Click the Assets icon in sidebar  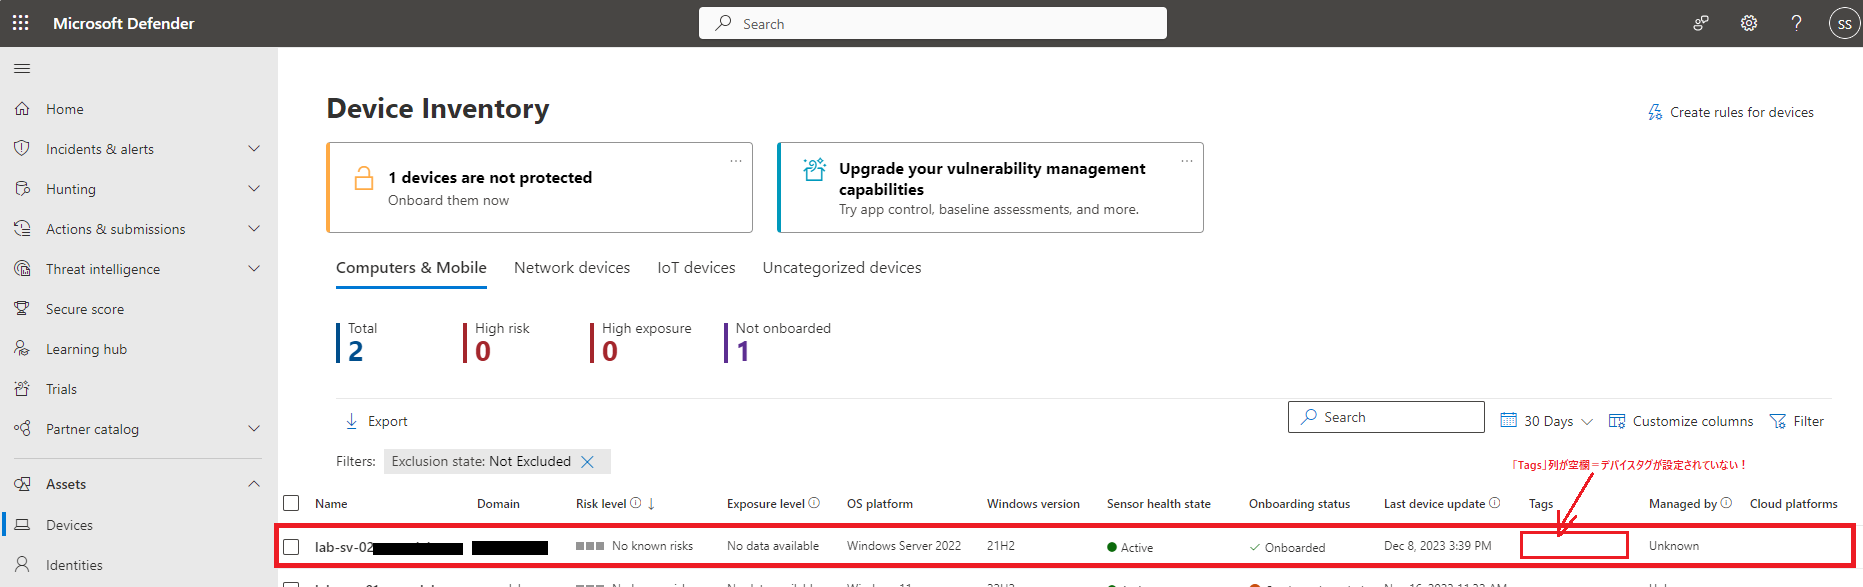[x=22, y=484]
